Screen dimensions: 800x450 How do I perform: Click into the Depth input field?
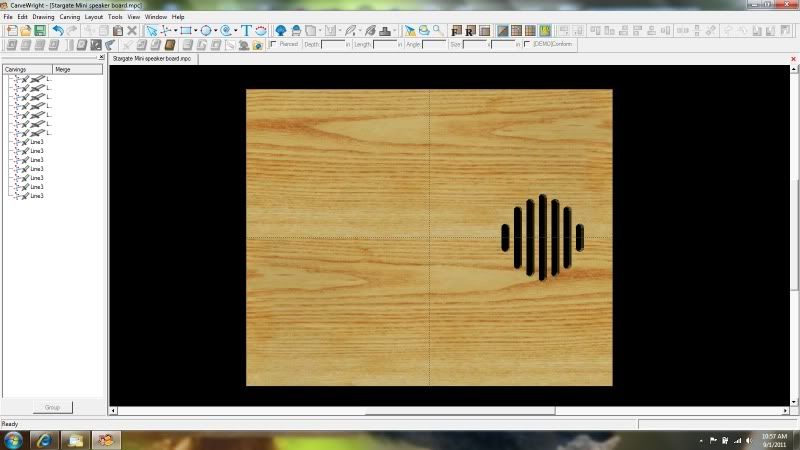[x=333, y=45]
